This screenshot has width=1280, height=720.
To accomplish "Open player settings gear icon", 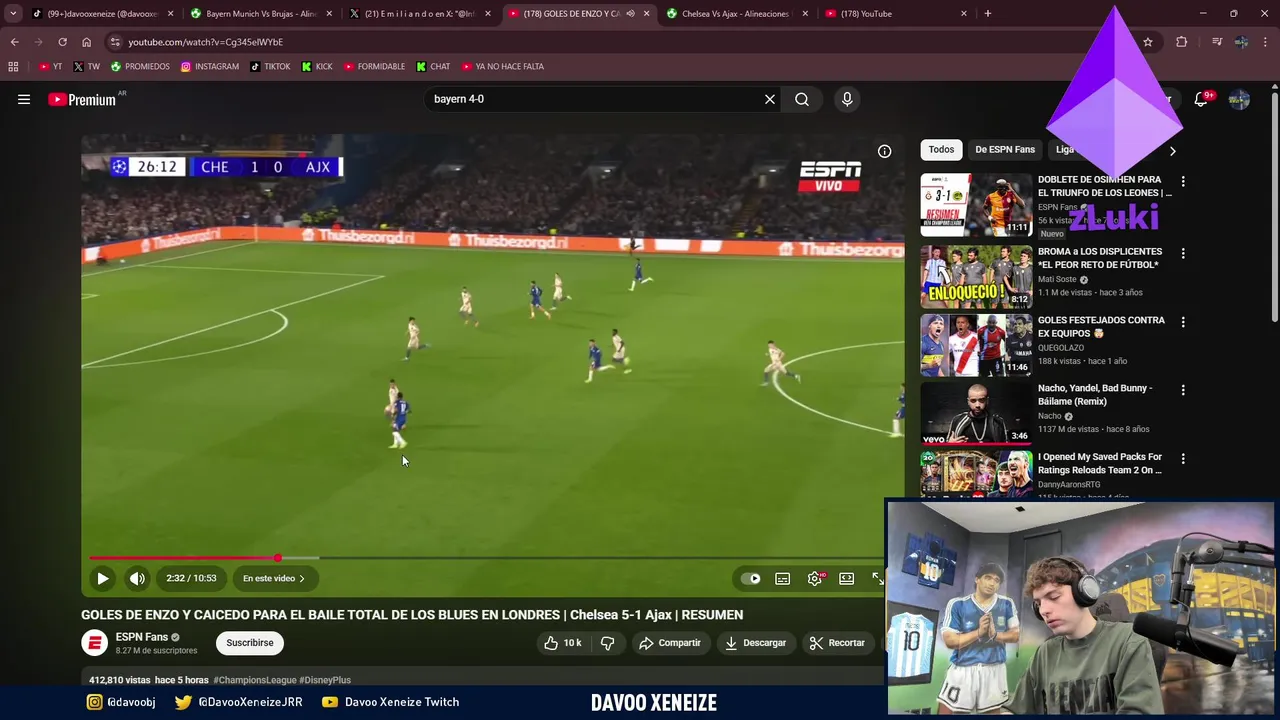I will coord(815,578).
